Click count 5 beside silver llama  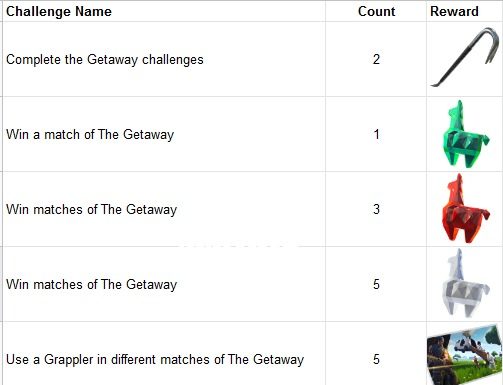[x=376, y=284]
